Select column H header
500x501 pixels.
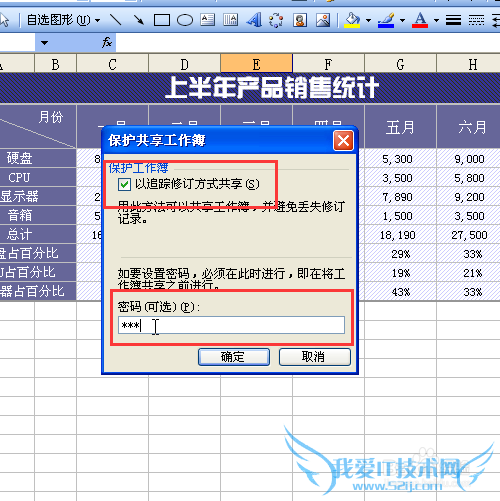pyautogui.click(x=468, y=64)
